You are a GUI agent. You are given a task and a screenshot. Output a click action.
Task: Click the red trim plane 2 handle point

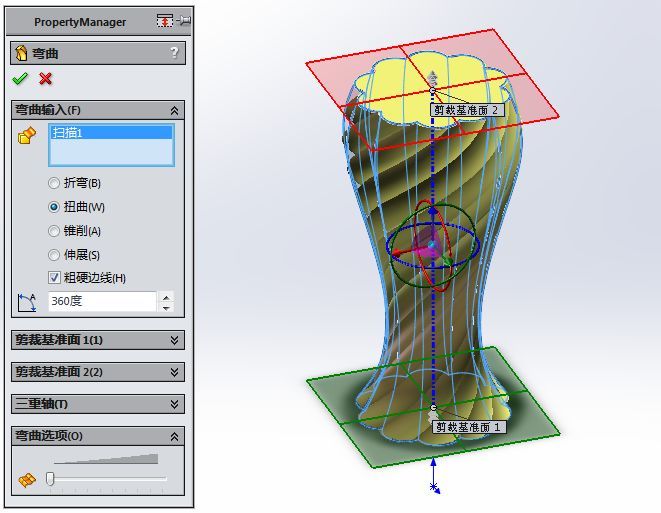(432, 90)
